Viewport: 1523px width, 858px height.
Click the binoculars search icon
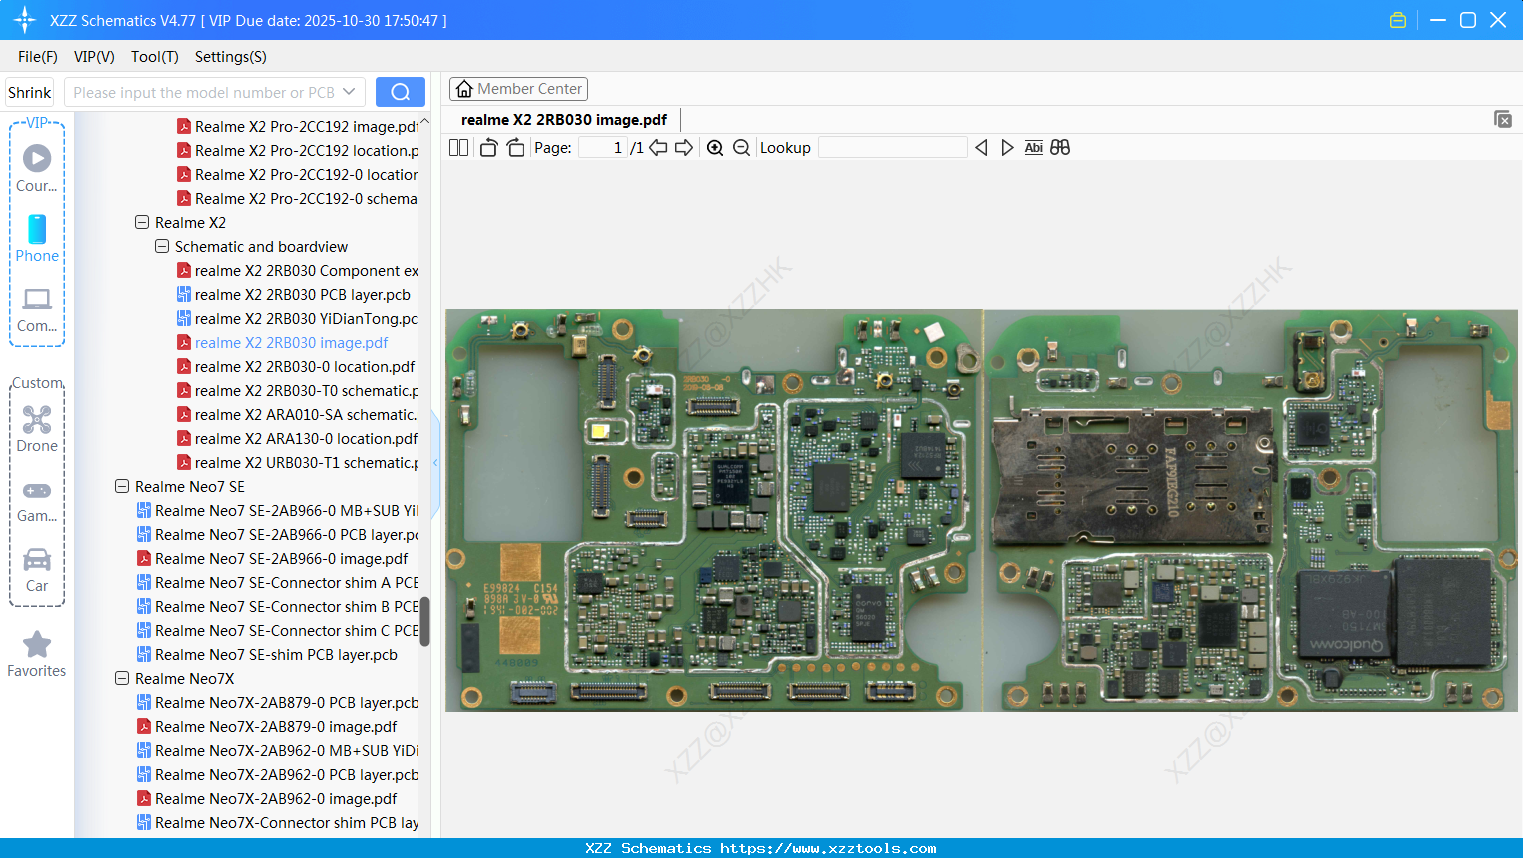tap(1060, 148)
